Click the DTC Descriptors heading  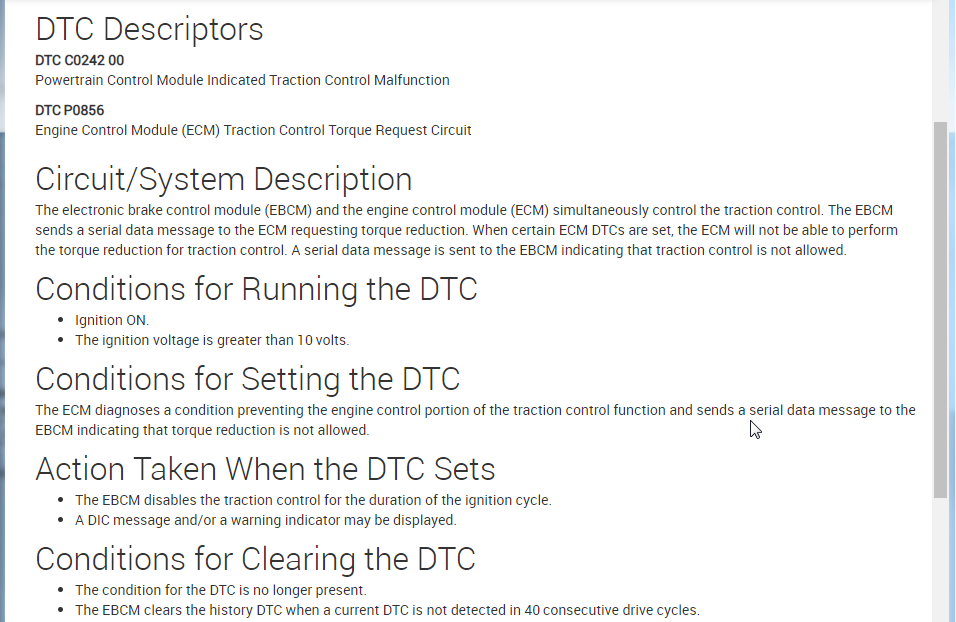(149, 30)
